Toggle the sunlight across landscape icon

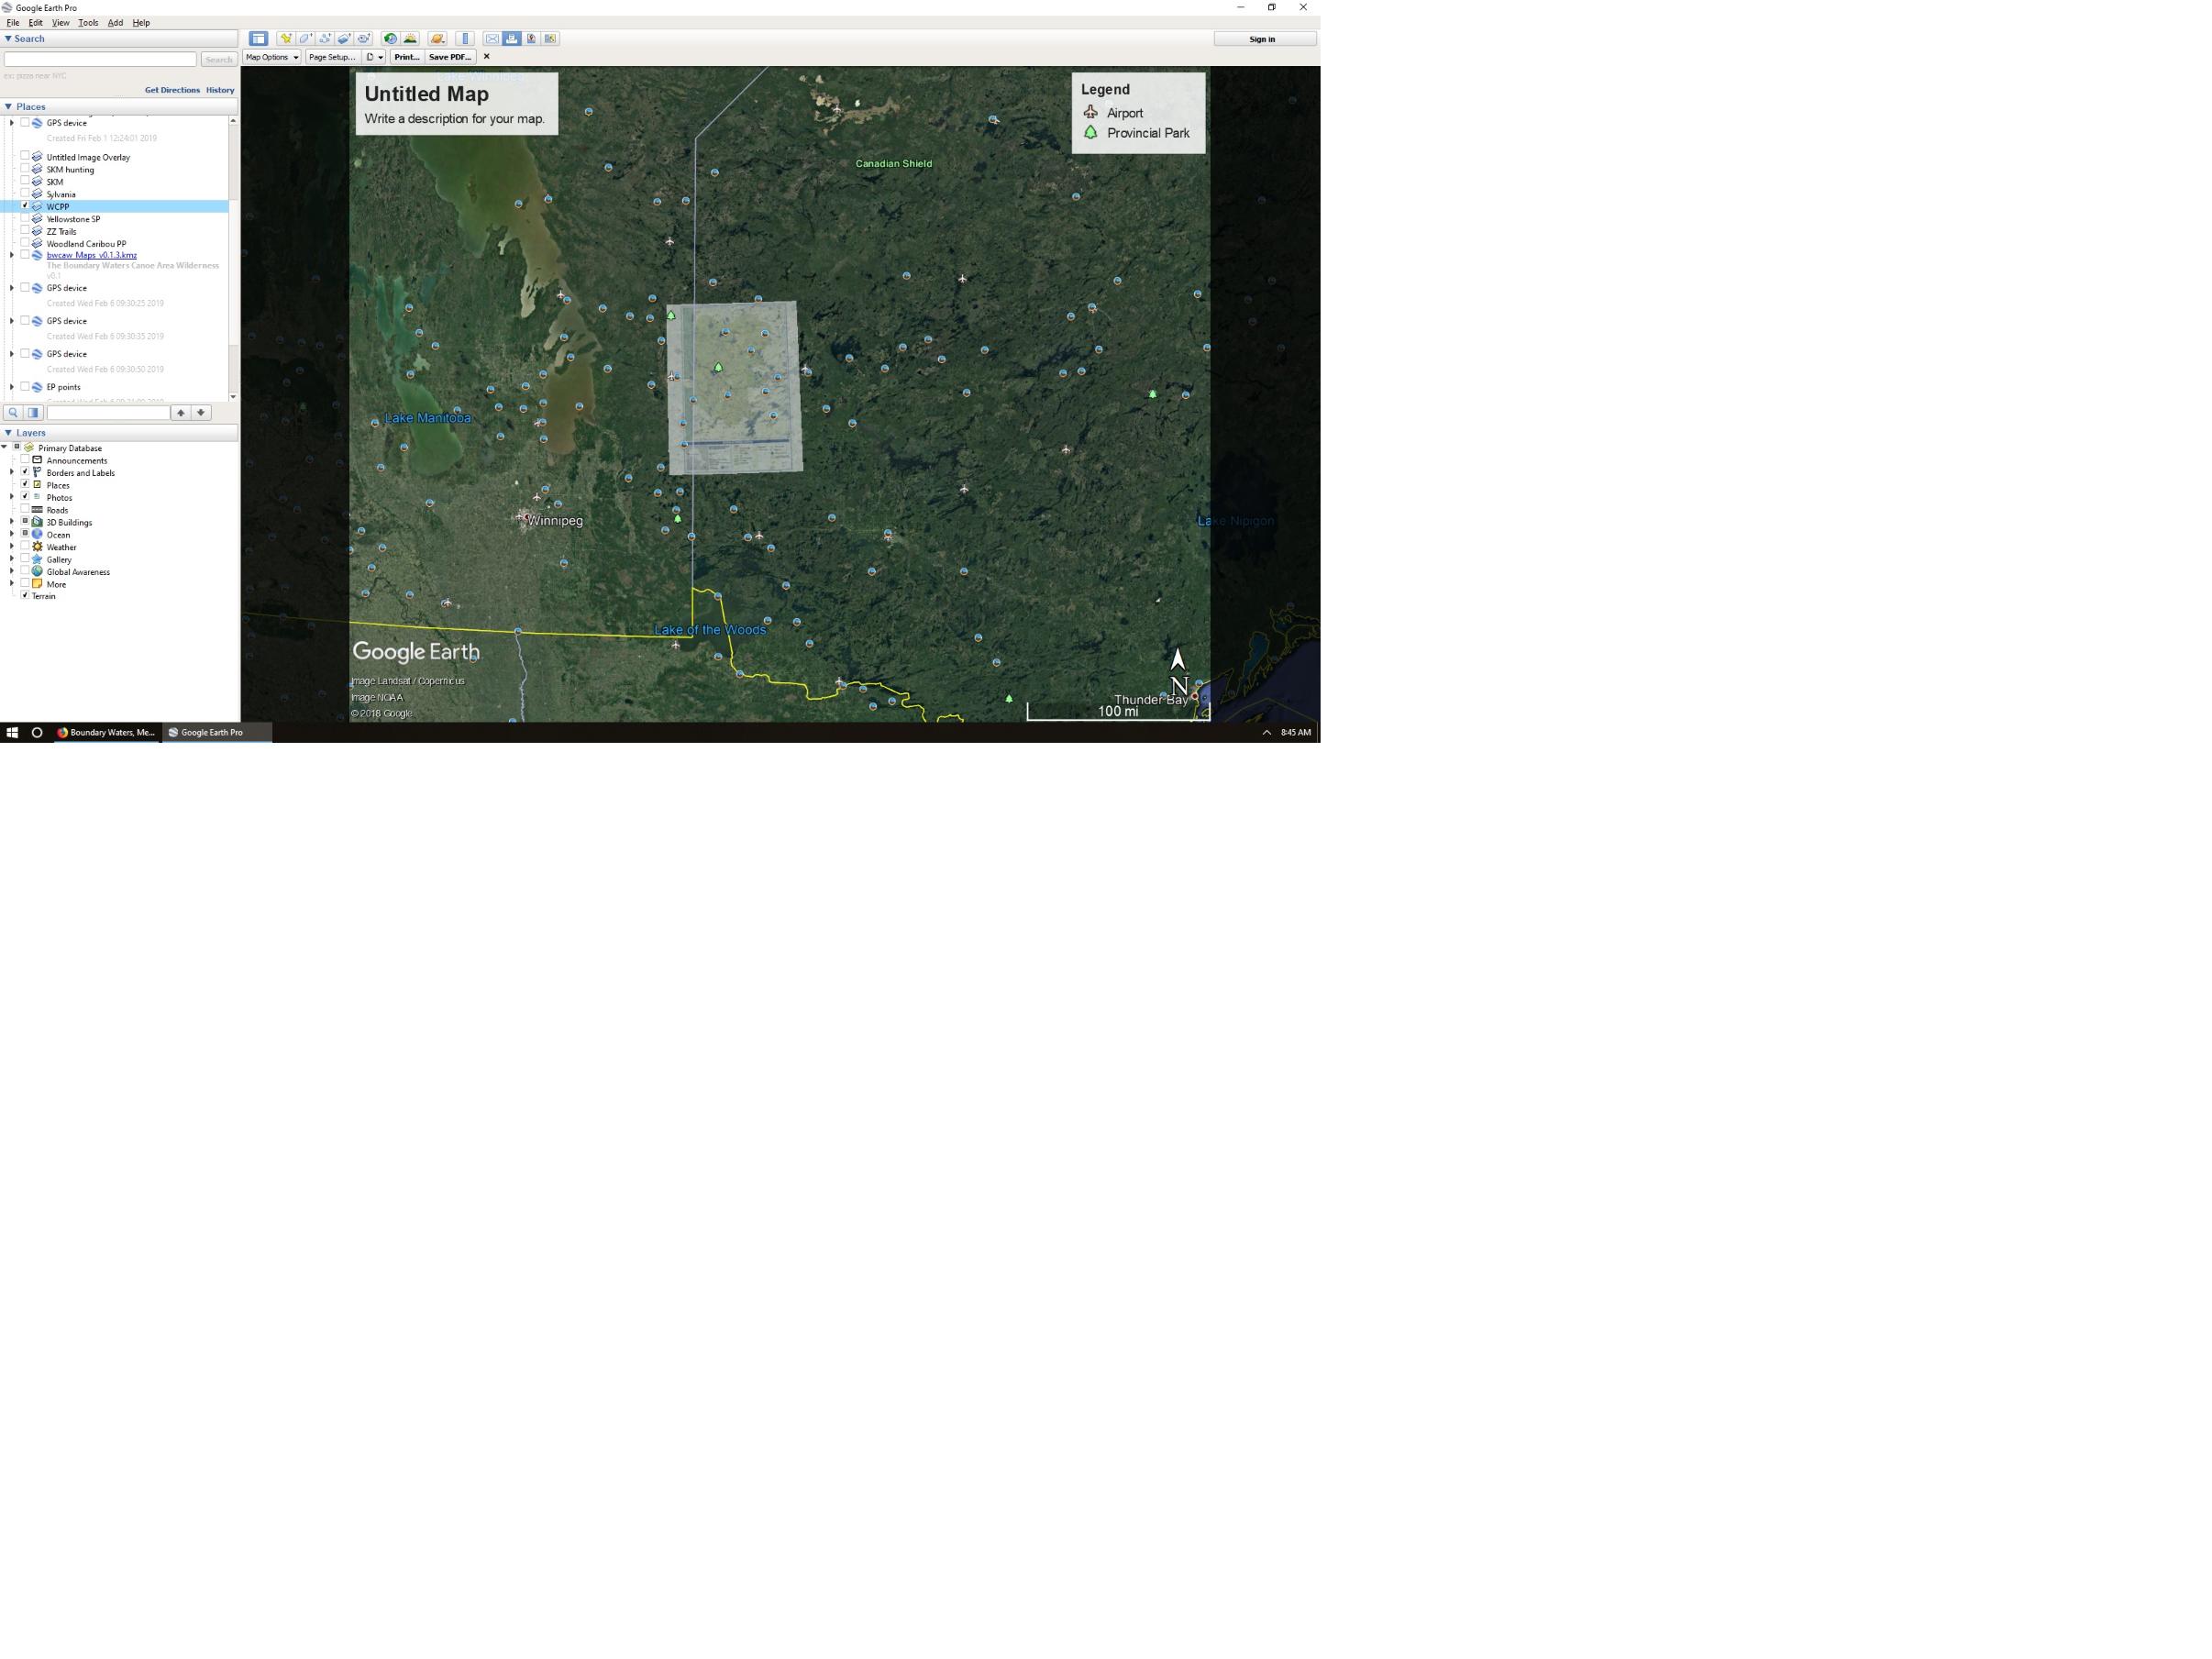(x=410, y=38)
